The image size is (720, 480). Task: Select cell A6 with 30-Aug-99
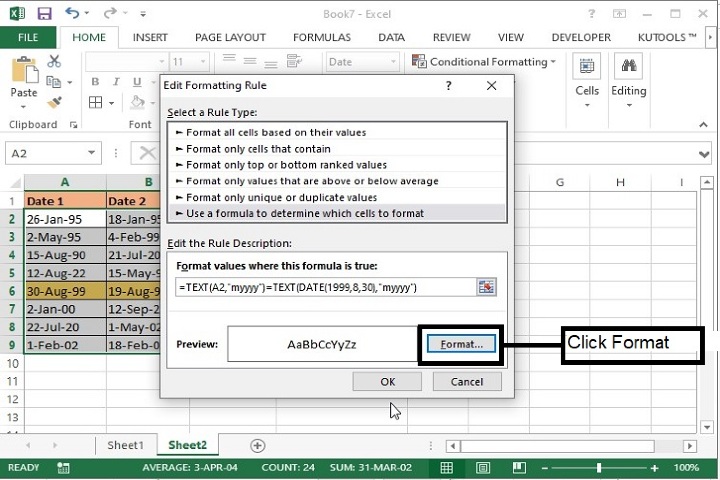click(x=65, y=291)
